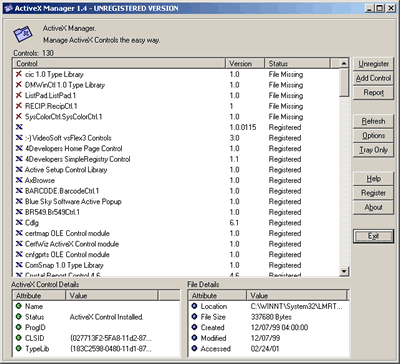The width and height of the screenshot is (400, 364).
Task: Sort list by the Control column header
Action: (119, 63)
